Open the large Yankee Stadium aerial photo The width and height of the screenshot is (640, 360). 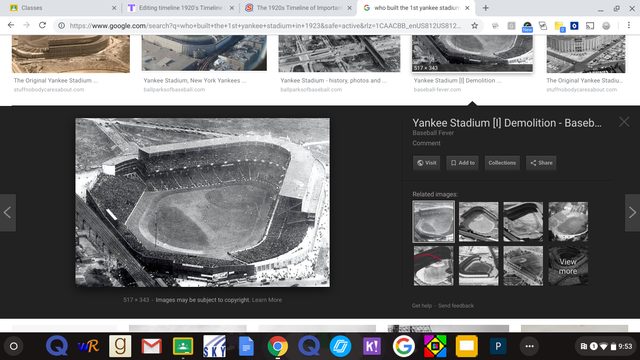point(202,202)
